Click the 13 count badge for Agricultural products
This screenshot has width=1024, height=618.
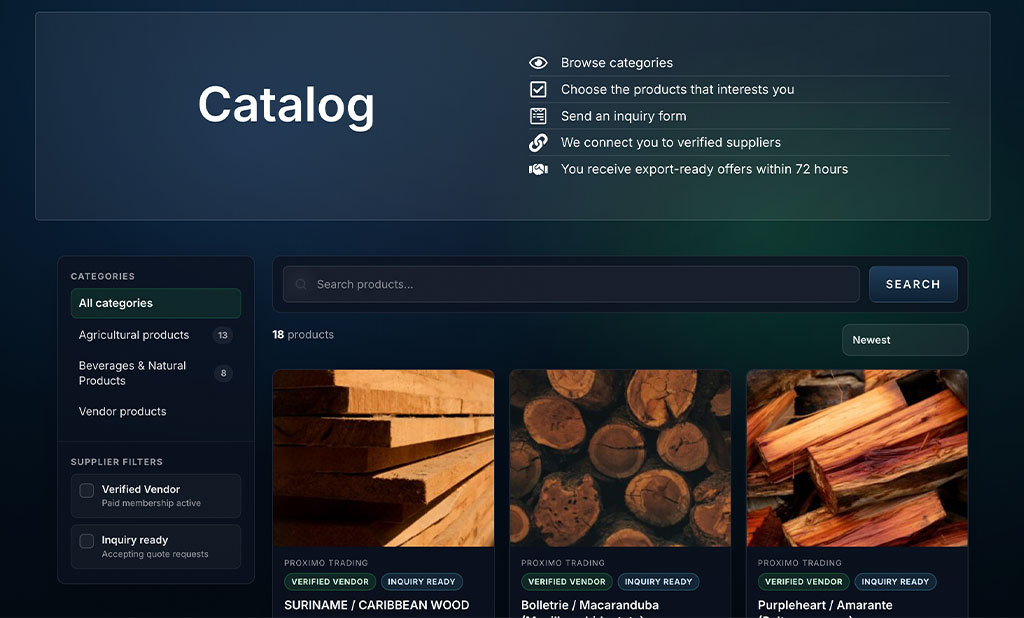[x=223, y=335]
